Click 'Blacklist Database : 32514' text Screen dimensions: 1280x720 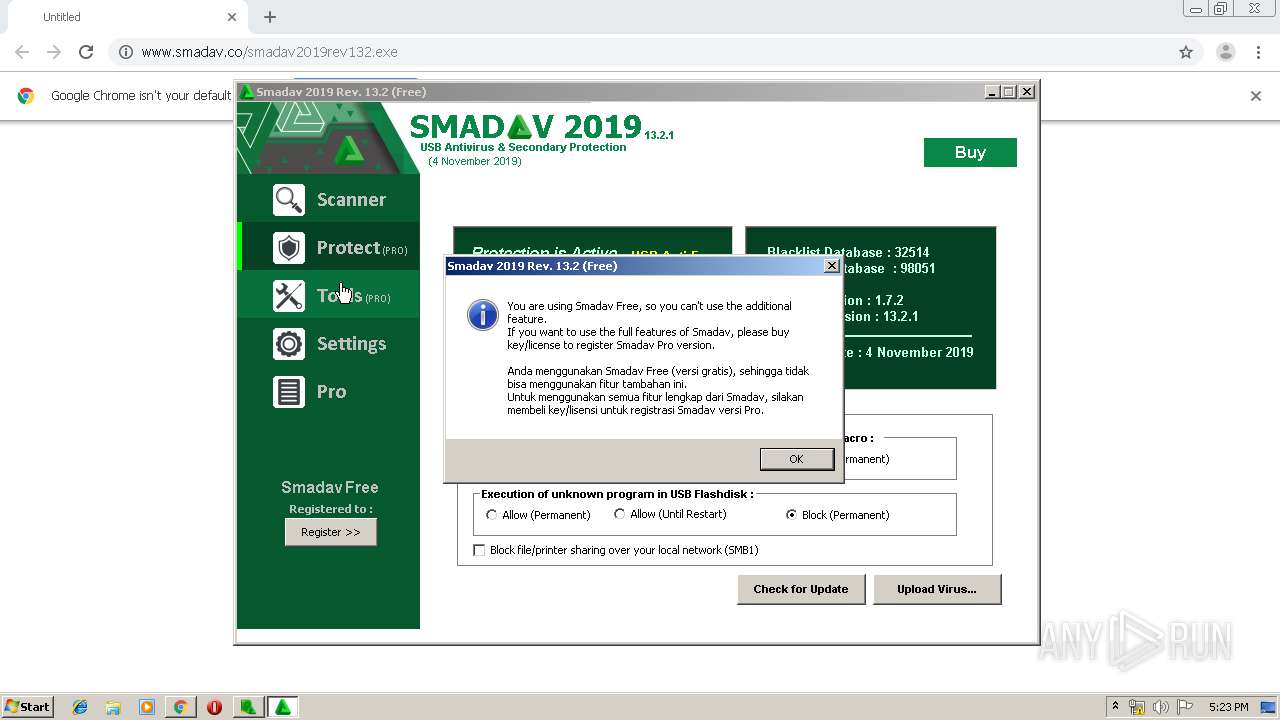(848, 253)
